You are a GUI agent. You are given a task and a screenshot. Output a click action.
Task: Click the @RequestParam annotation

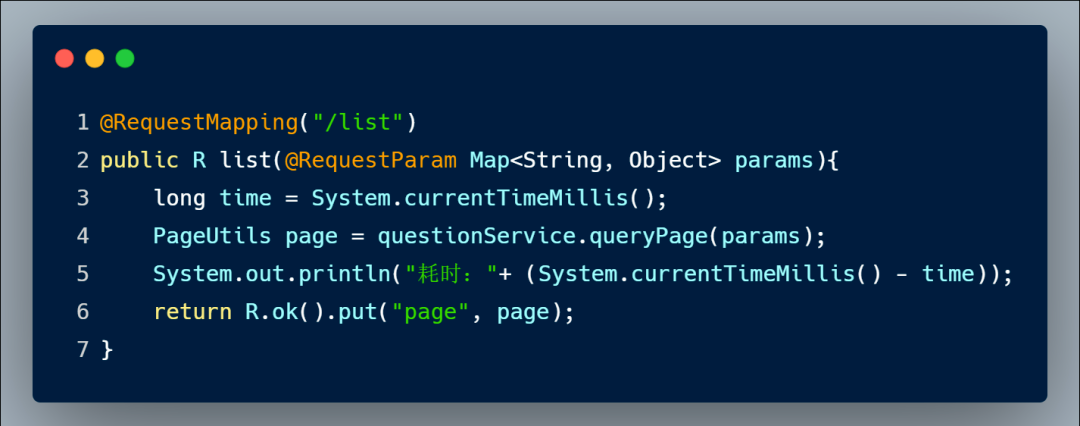(x=371, y=161)
